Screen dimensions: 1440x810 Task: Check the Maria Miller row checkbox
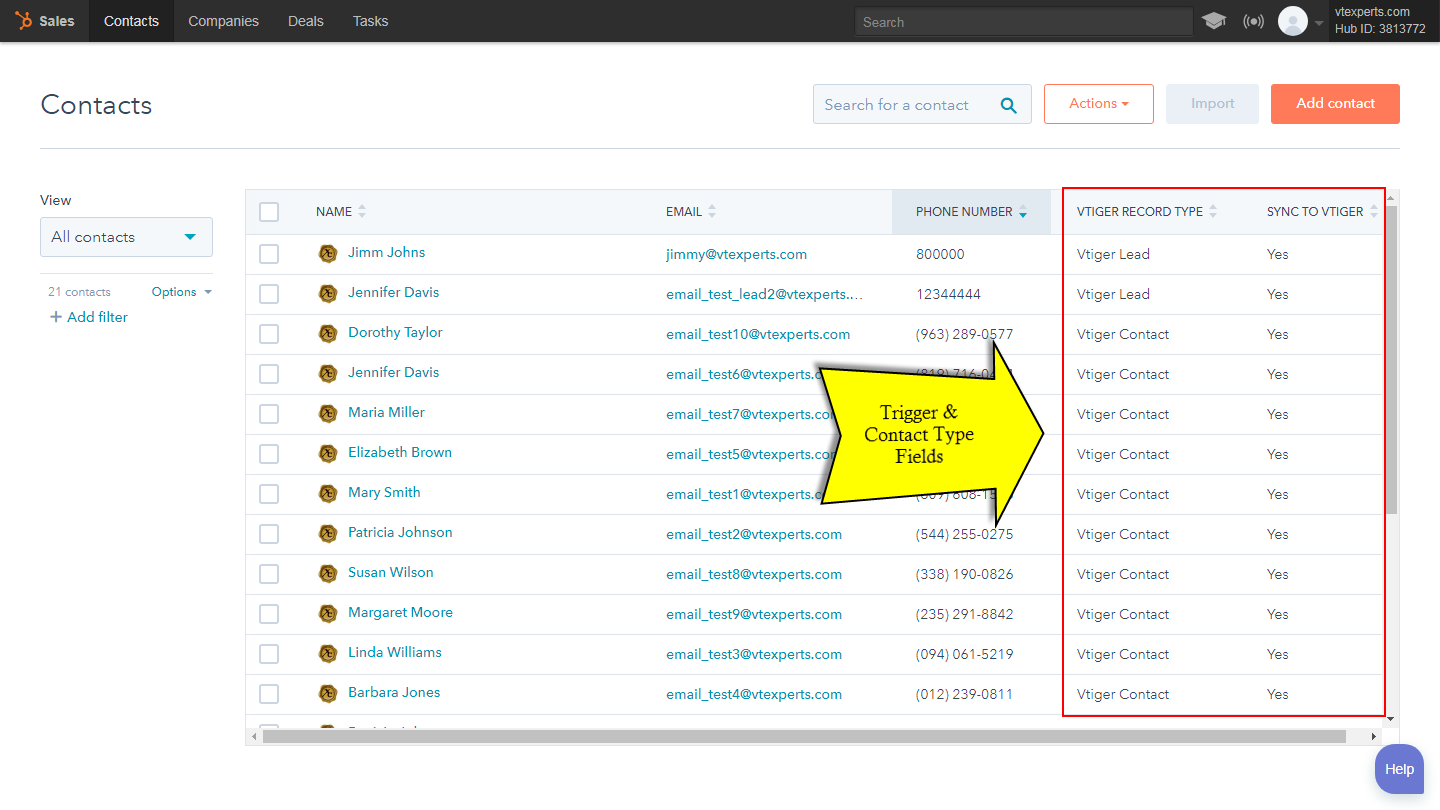click(269, 414)
